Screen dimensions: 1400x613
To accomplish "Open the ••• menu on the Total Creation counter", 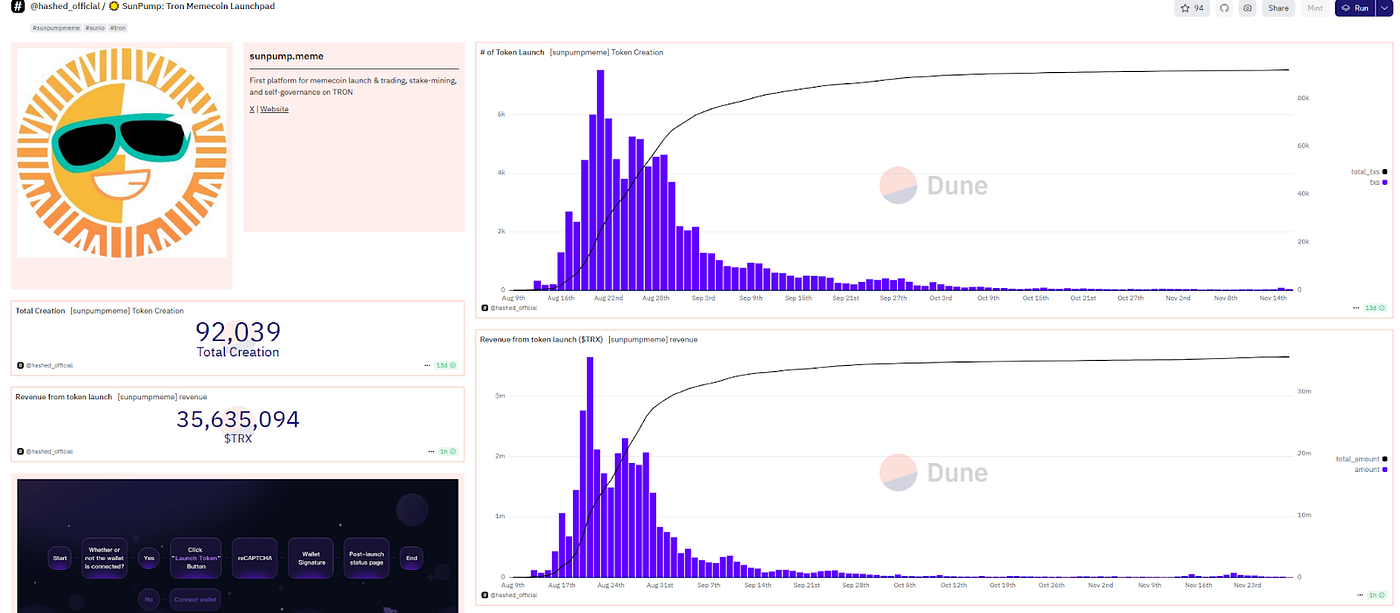I will (x=428, y=363).
